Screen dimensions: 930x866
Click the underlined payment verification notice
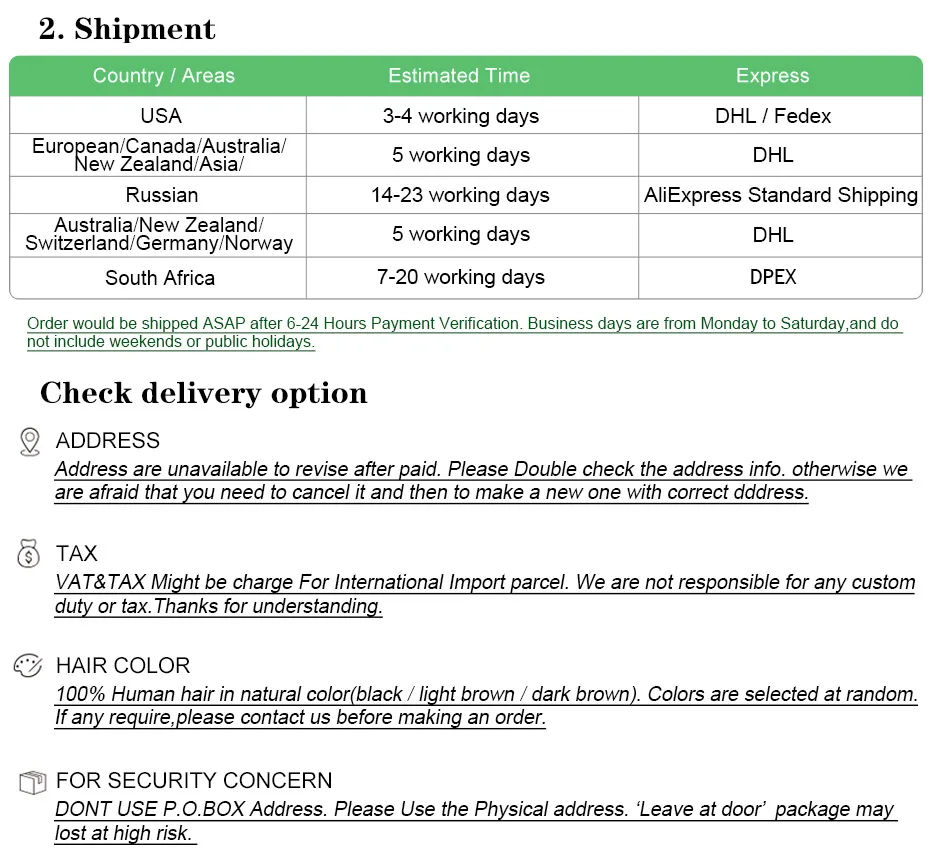[x=464, y=332]
